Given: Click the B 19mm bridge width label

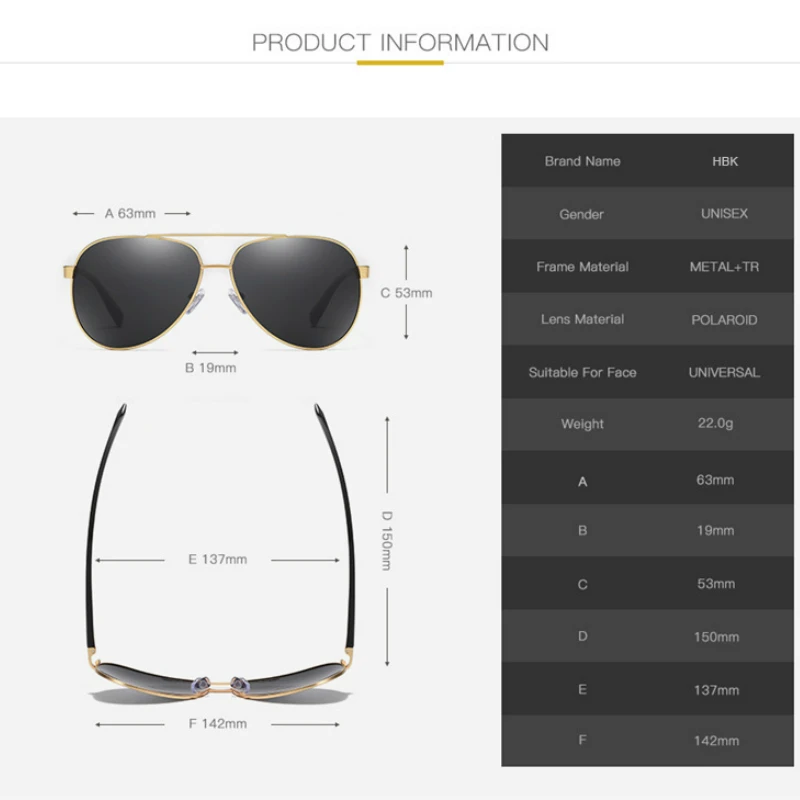Looking at the screenshot, I should 210,368.
